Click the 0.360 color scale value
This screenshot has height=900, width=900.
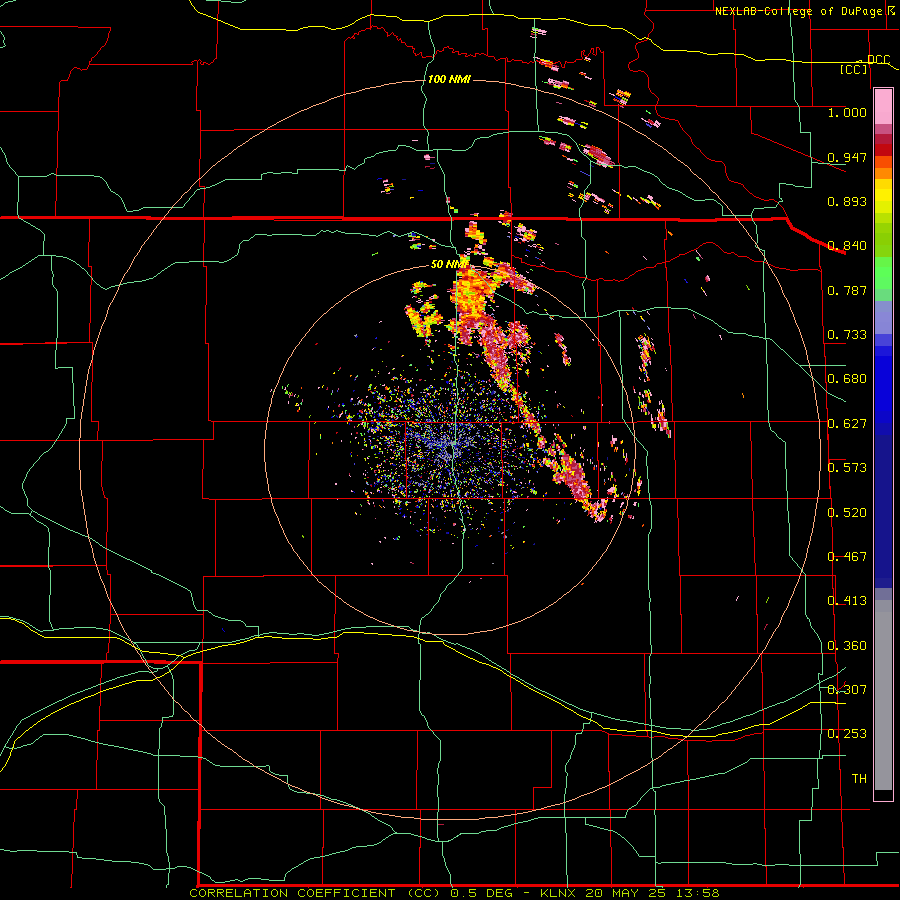click(847, 646)
